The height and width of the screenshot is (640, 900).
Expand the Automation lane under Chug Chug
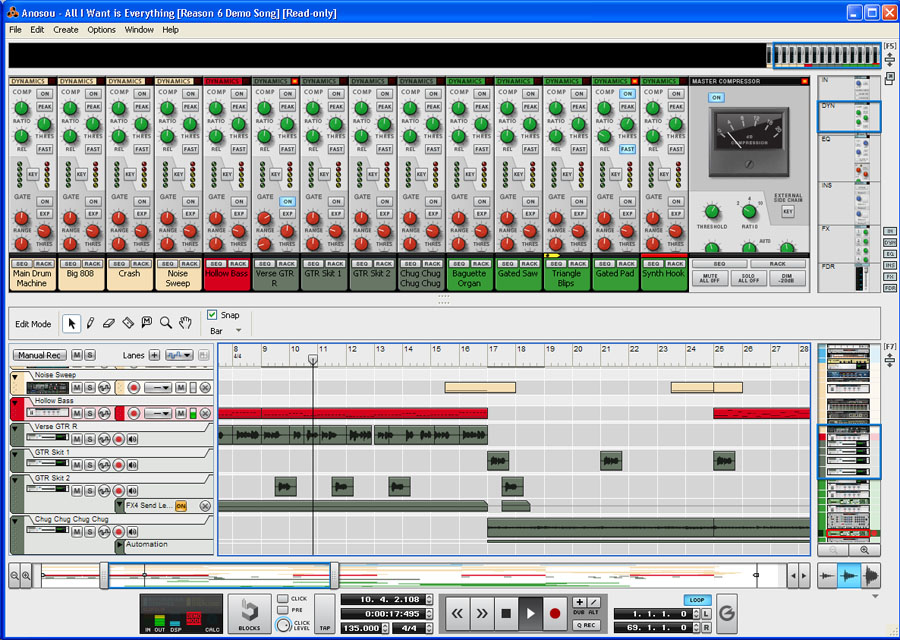120,544
